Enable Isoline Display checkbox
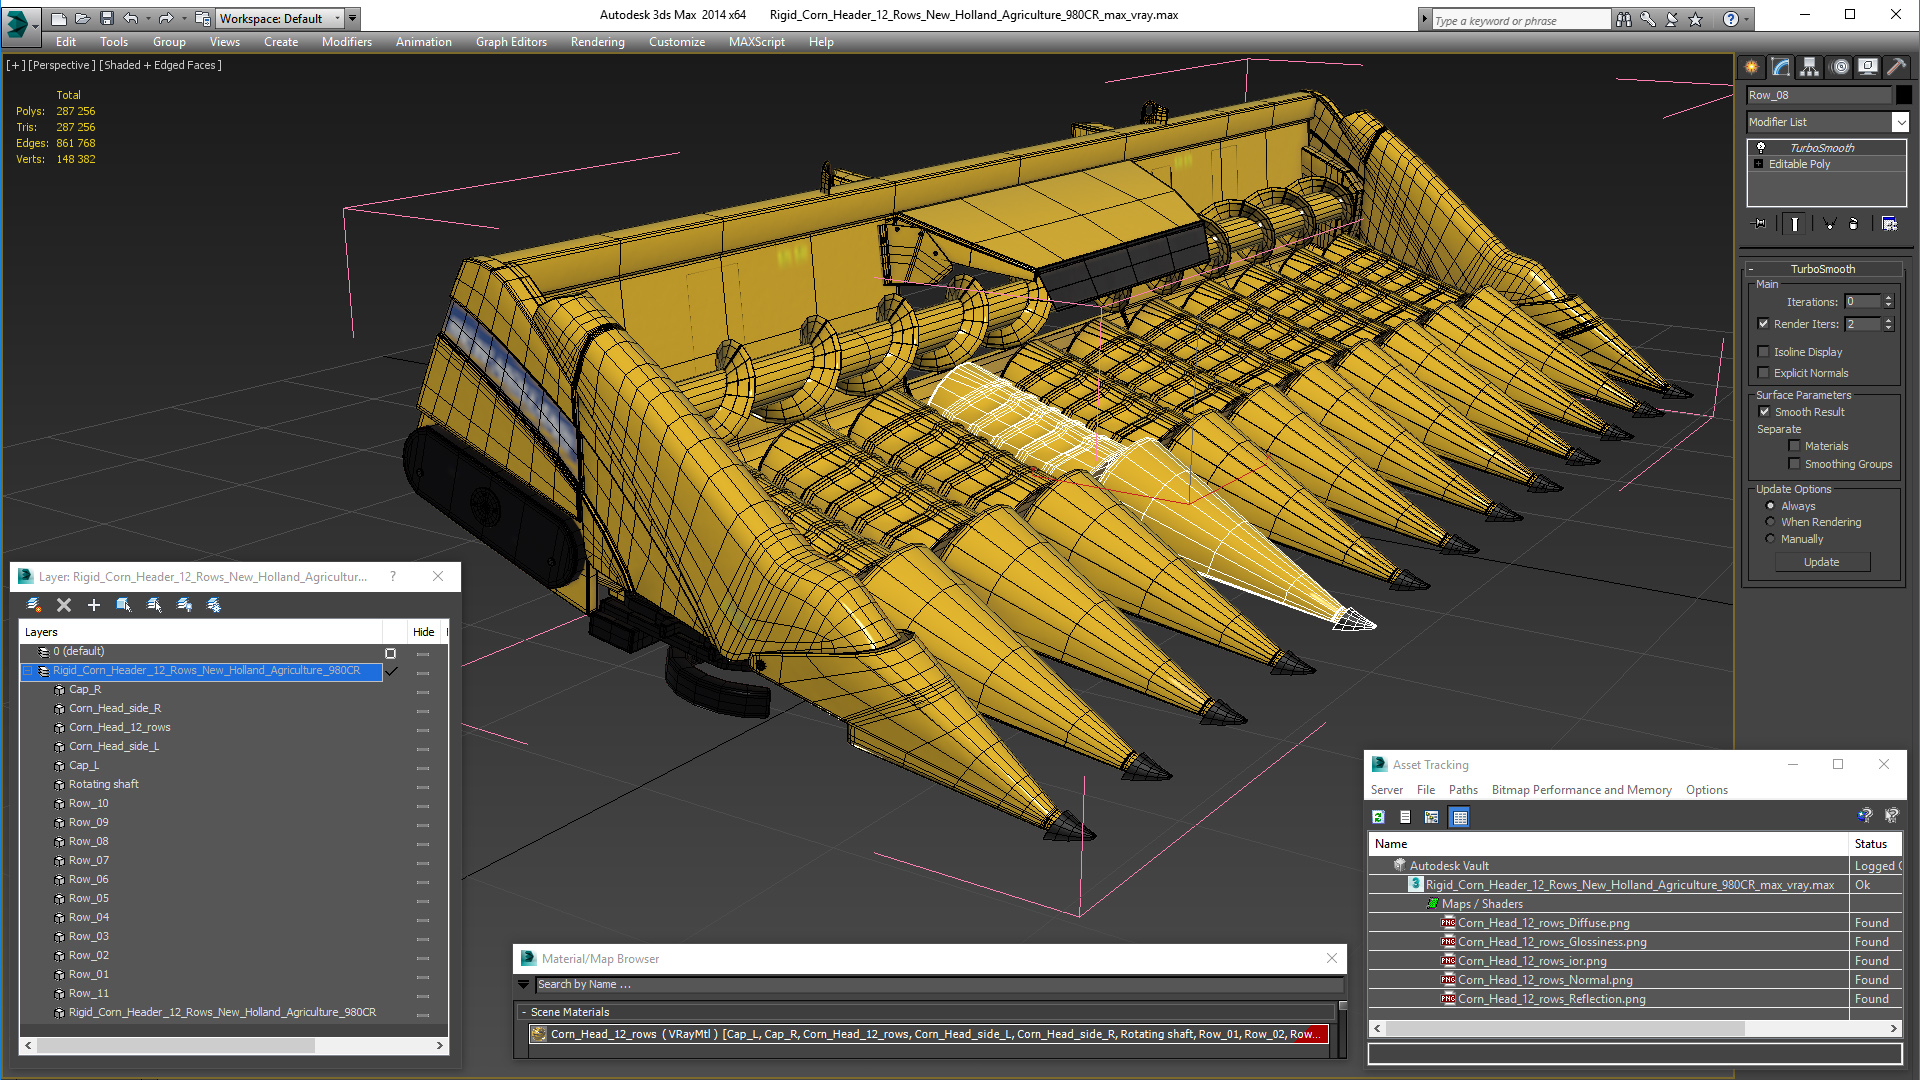 click(x=1764, y=352)
